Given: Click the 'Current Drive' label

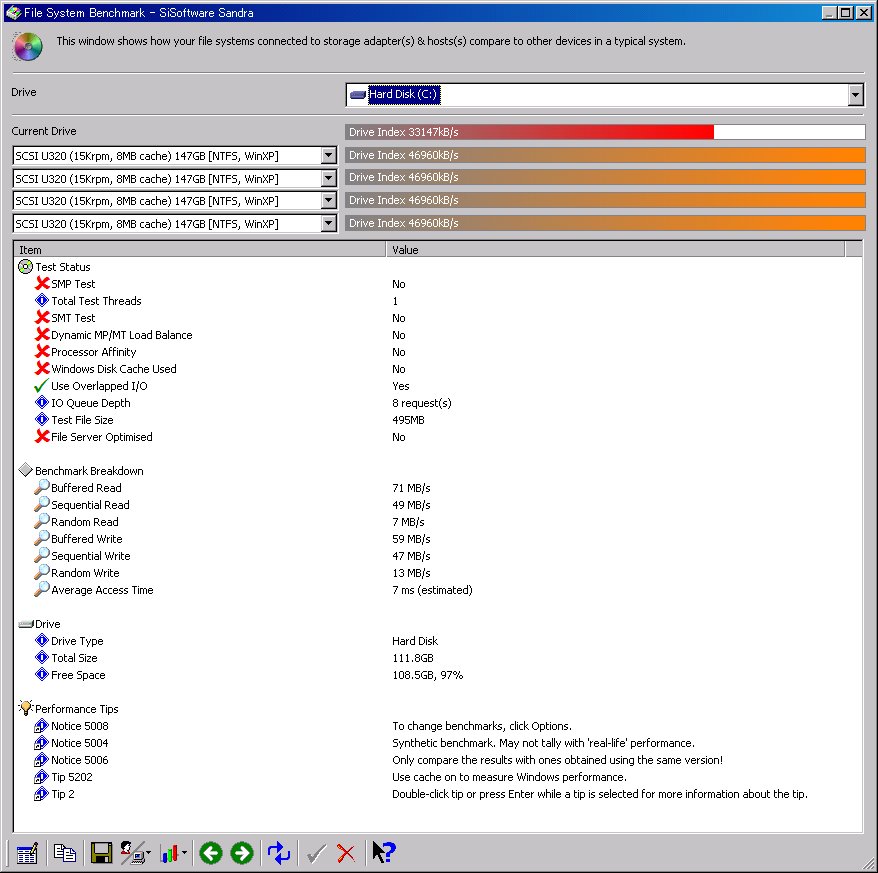Looking at the screenshot, I should [x=44, y=131].
